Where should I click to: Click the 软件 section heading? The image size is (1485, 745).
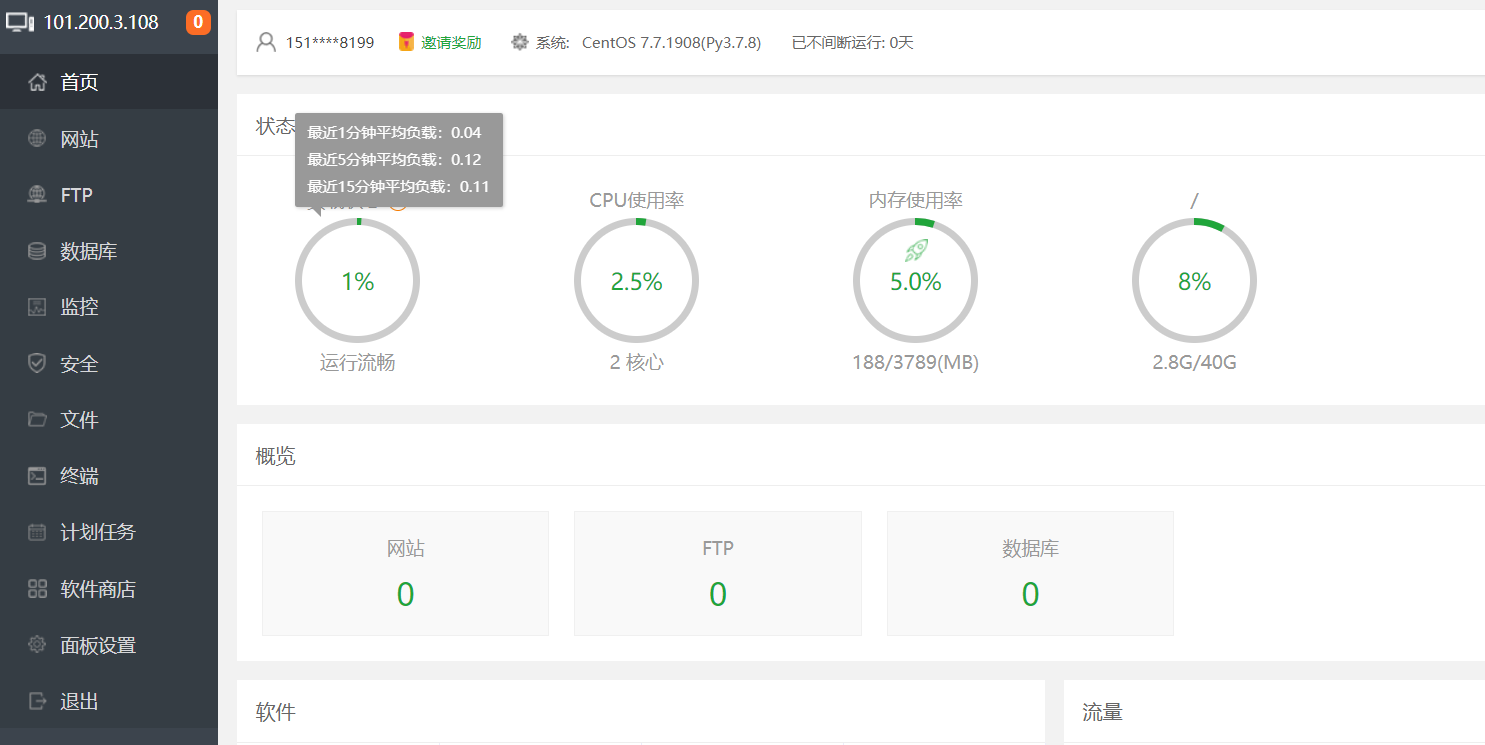[x=275, y=712]
